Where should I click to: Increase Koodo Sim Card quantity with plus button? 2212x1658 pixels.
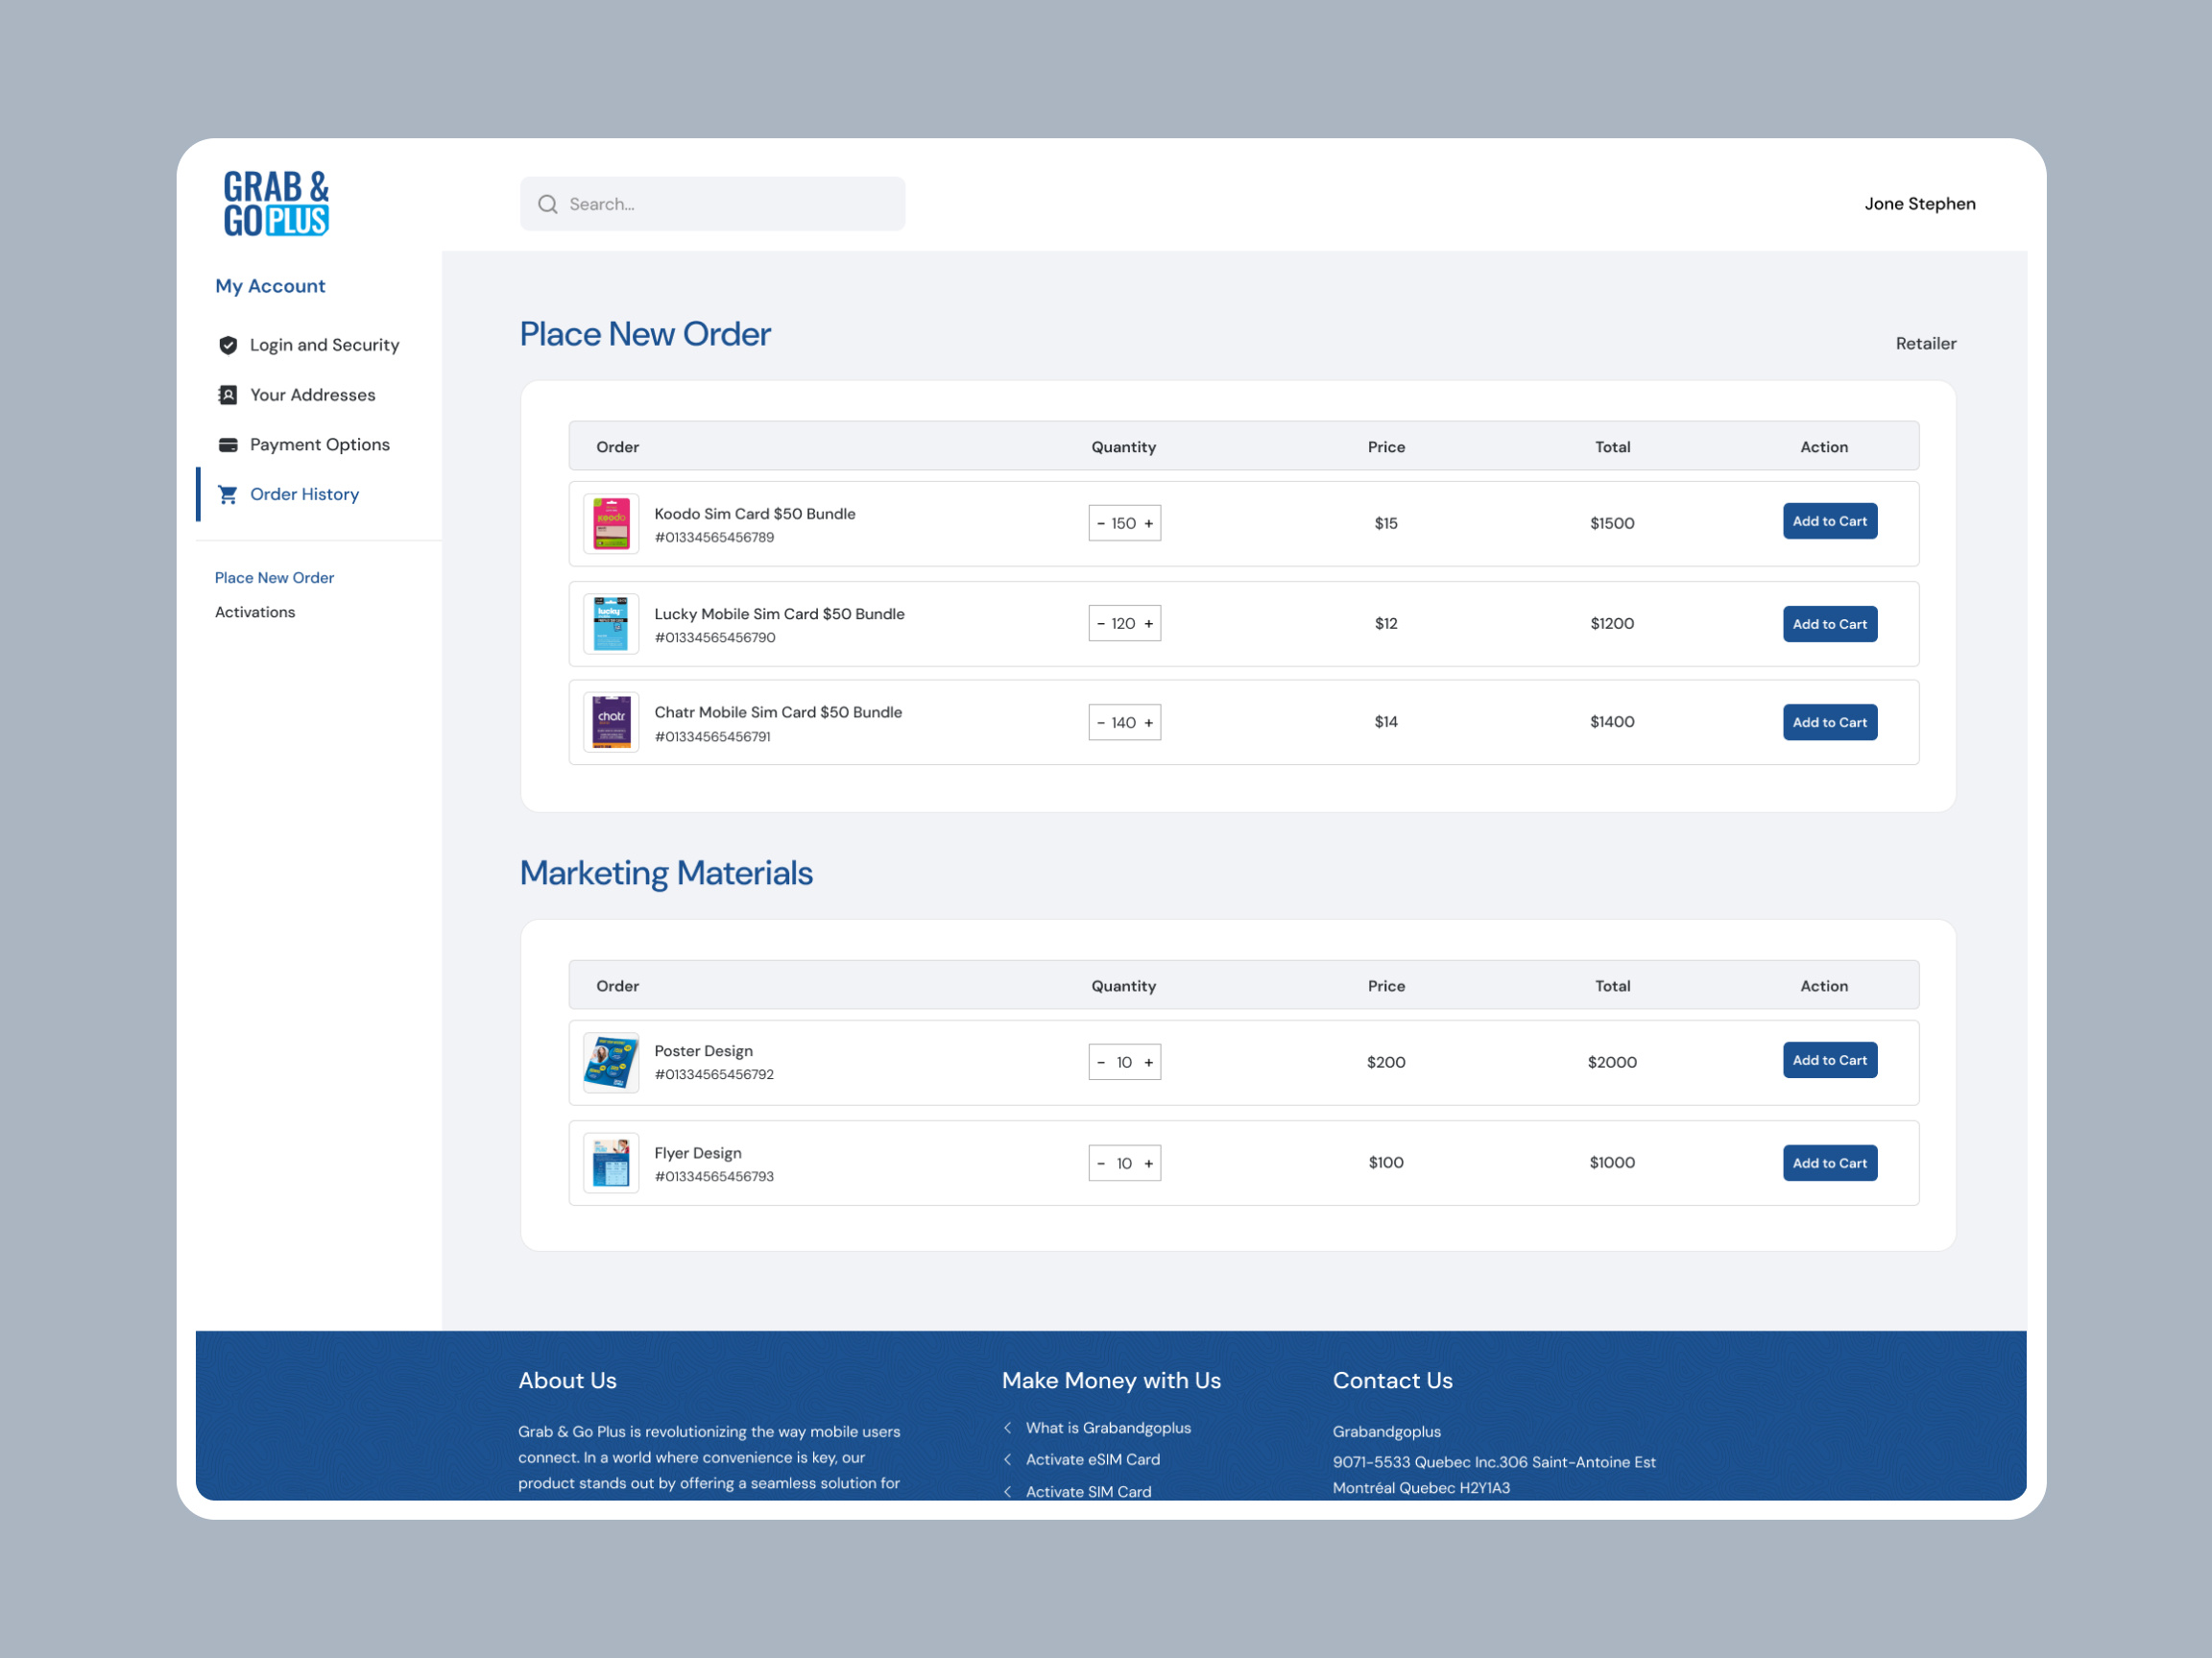pyautogui.click(x=1150, y=523)
